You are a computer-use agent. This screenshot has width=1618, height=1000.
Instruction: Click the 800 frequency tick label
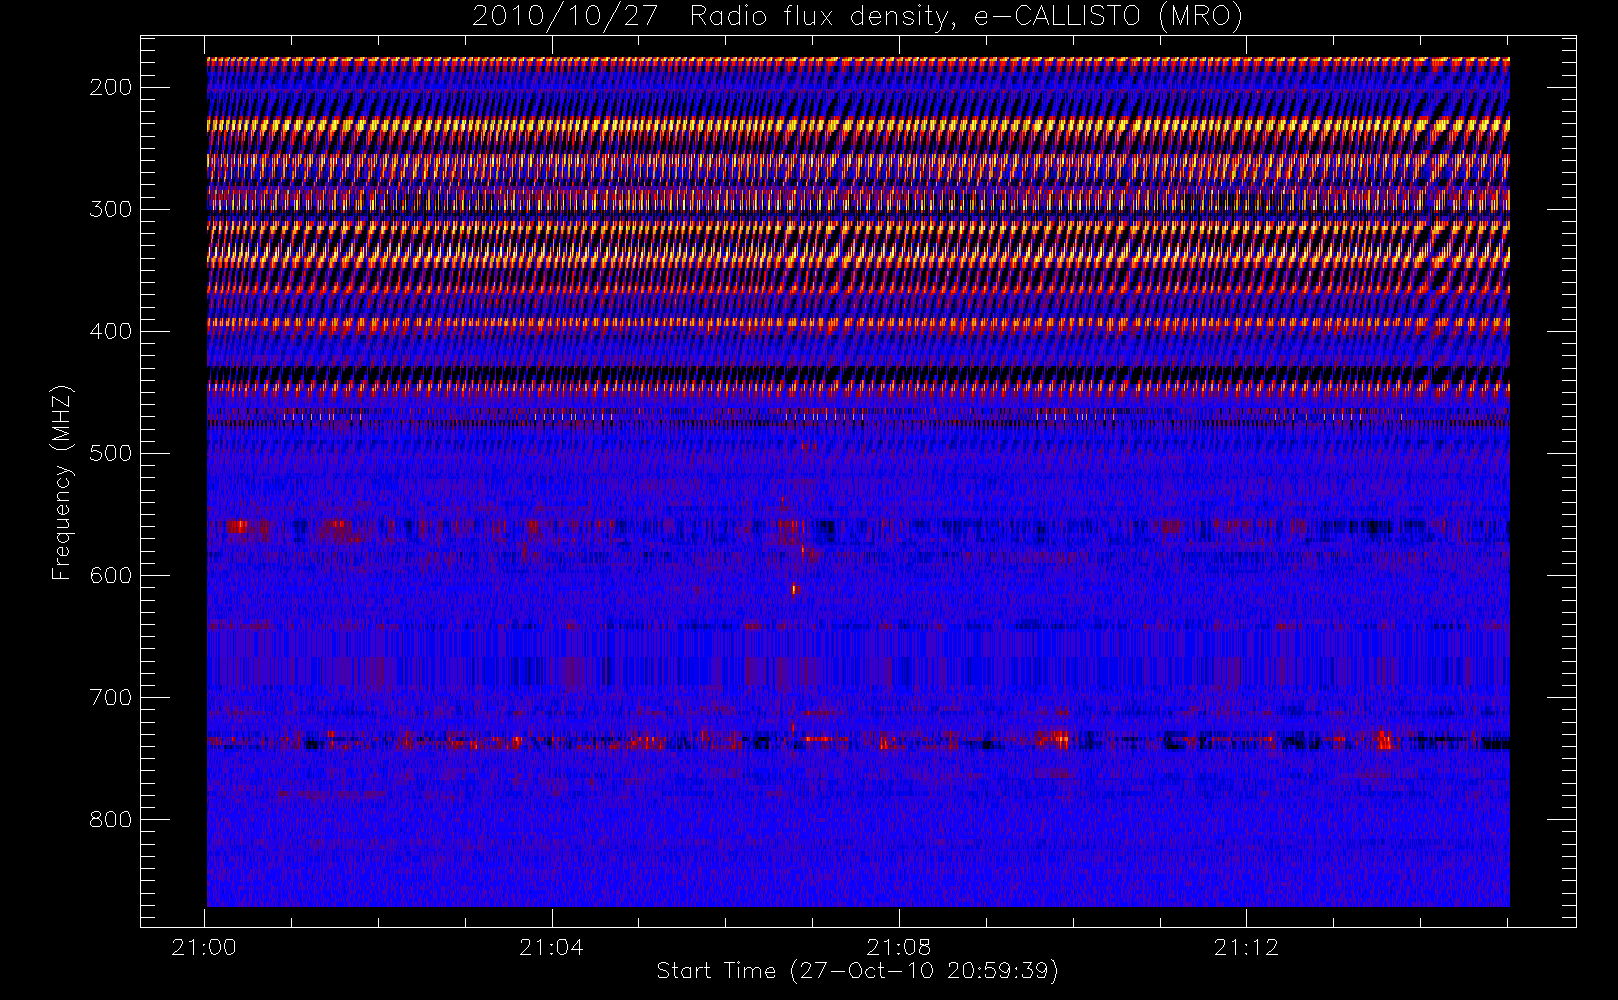pyautogui.click(x=110, y=819)
